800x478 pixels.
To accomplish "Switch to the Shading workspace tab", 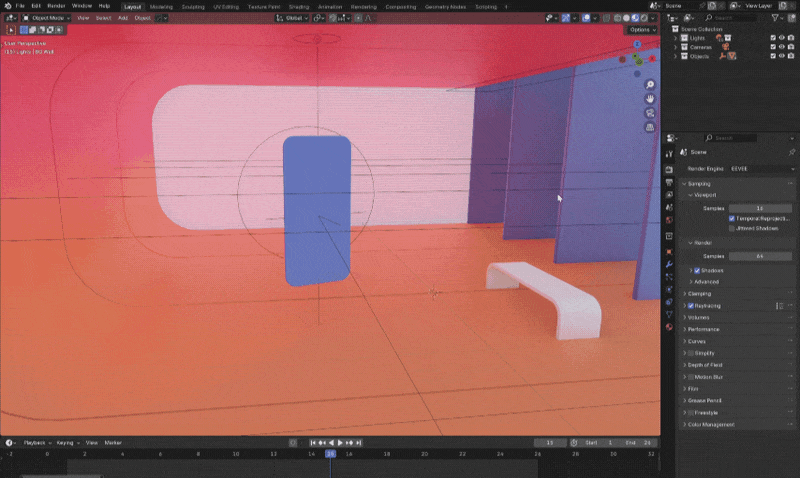I will coord(299,6).
